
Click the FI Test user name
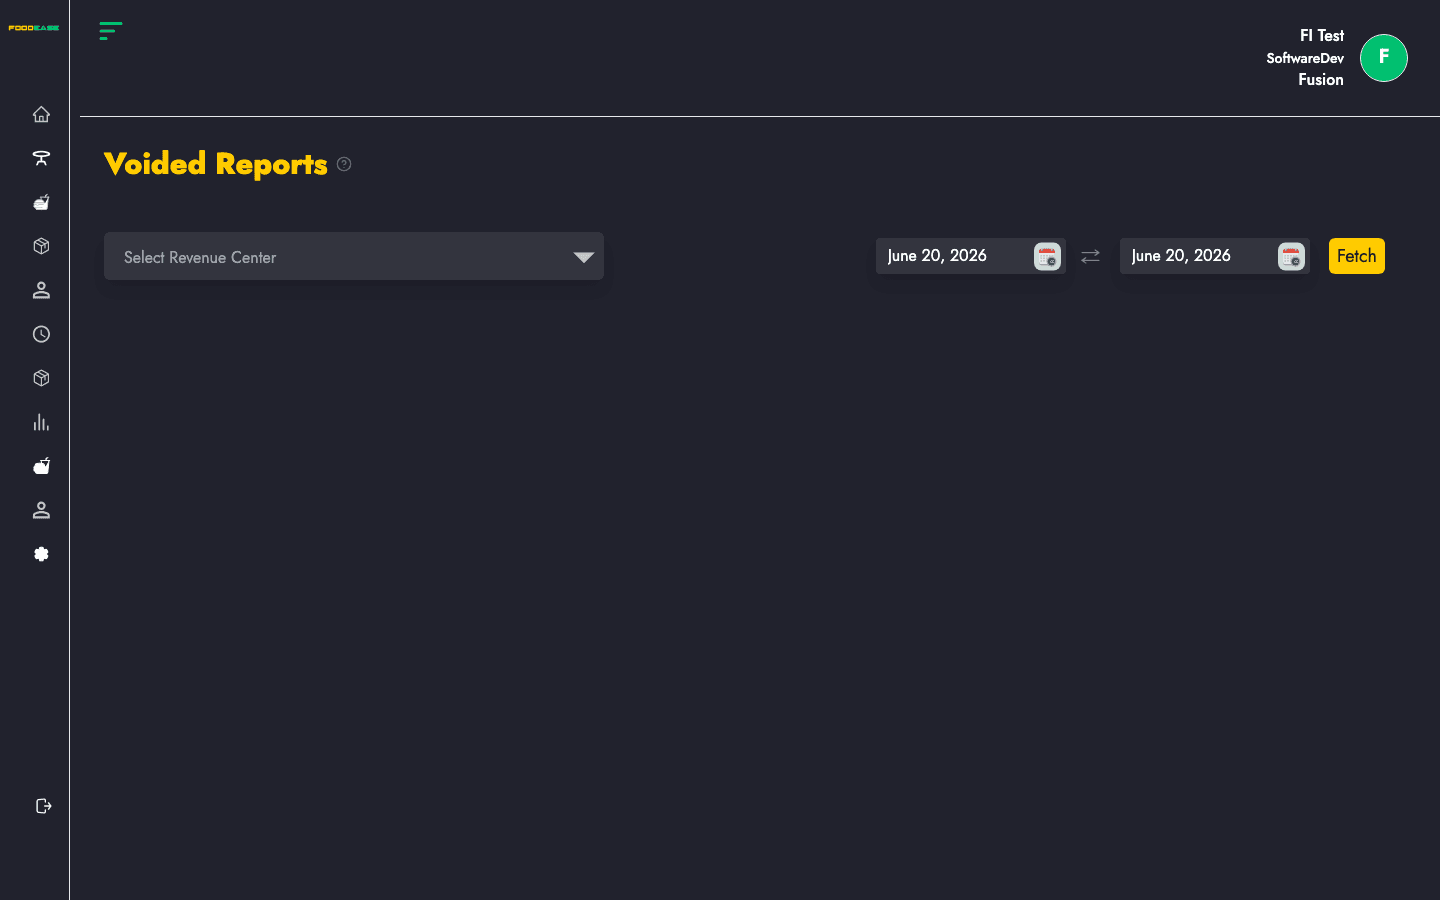coord(1322,36)
